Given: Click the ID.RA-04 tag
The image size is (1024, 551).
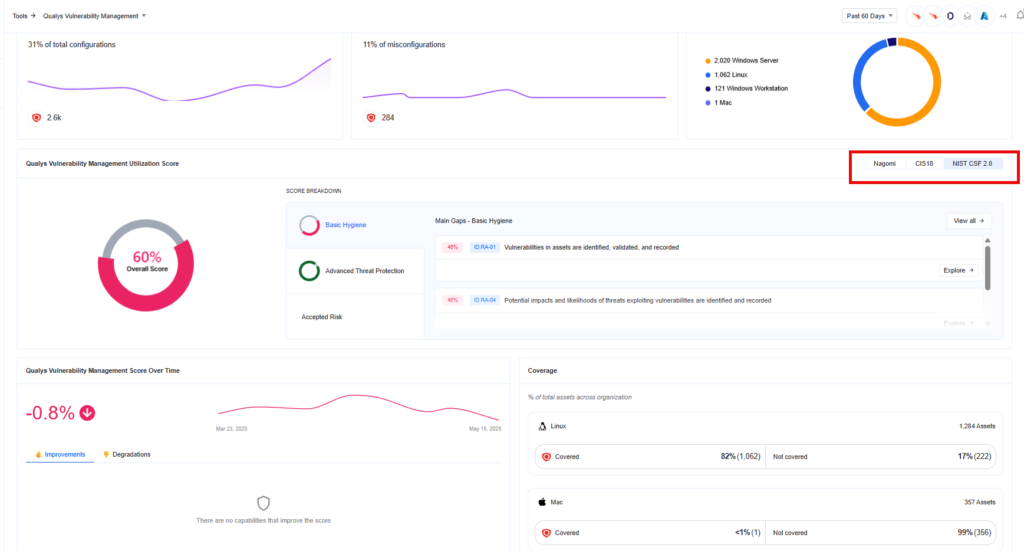Looking at the screenshot, I should pos(485,300).
